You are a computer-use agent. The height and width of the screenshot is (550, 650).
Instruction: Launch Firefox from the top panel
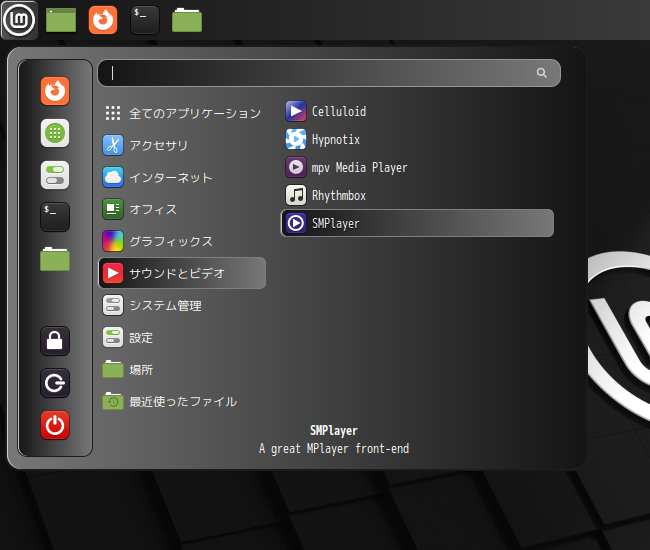103,20
